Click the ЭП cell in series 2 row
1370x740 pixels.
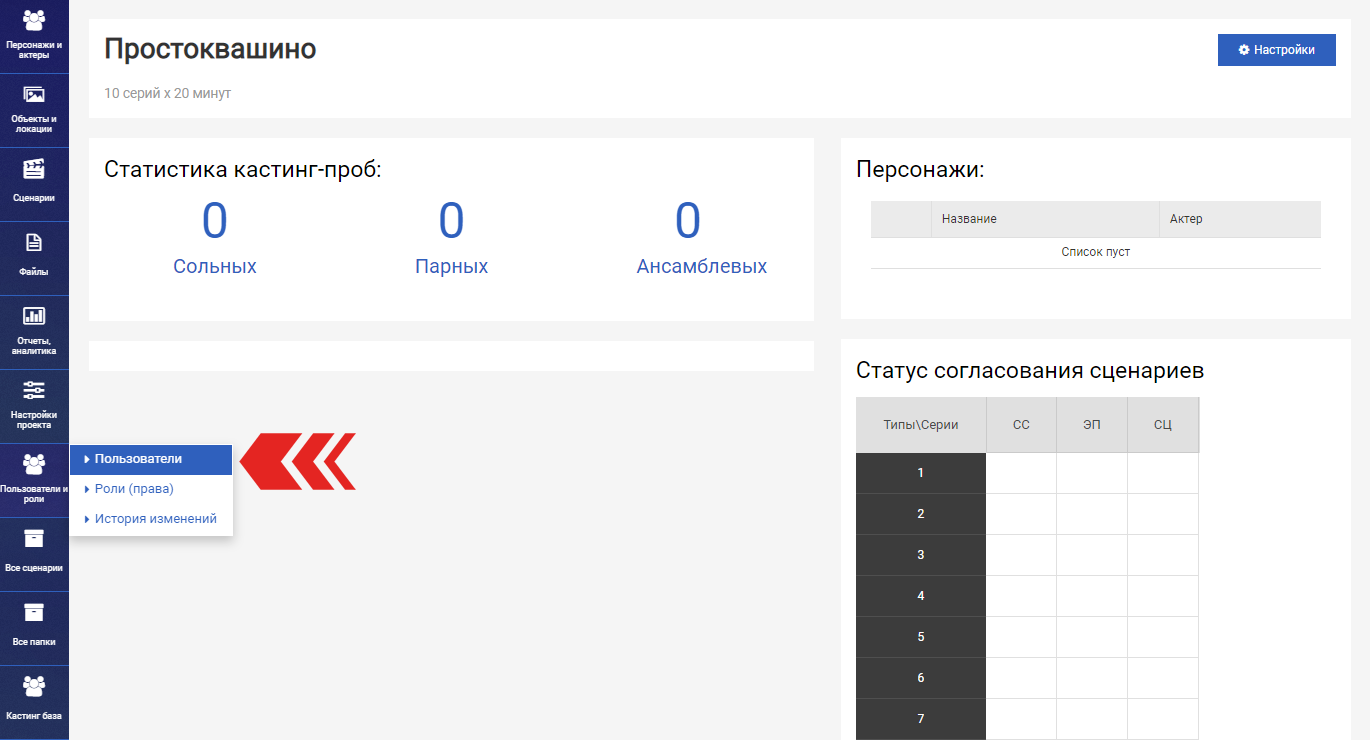click(x=1092, y=514)
